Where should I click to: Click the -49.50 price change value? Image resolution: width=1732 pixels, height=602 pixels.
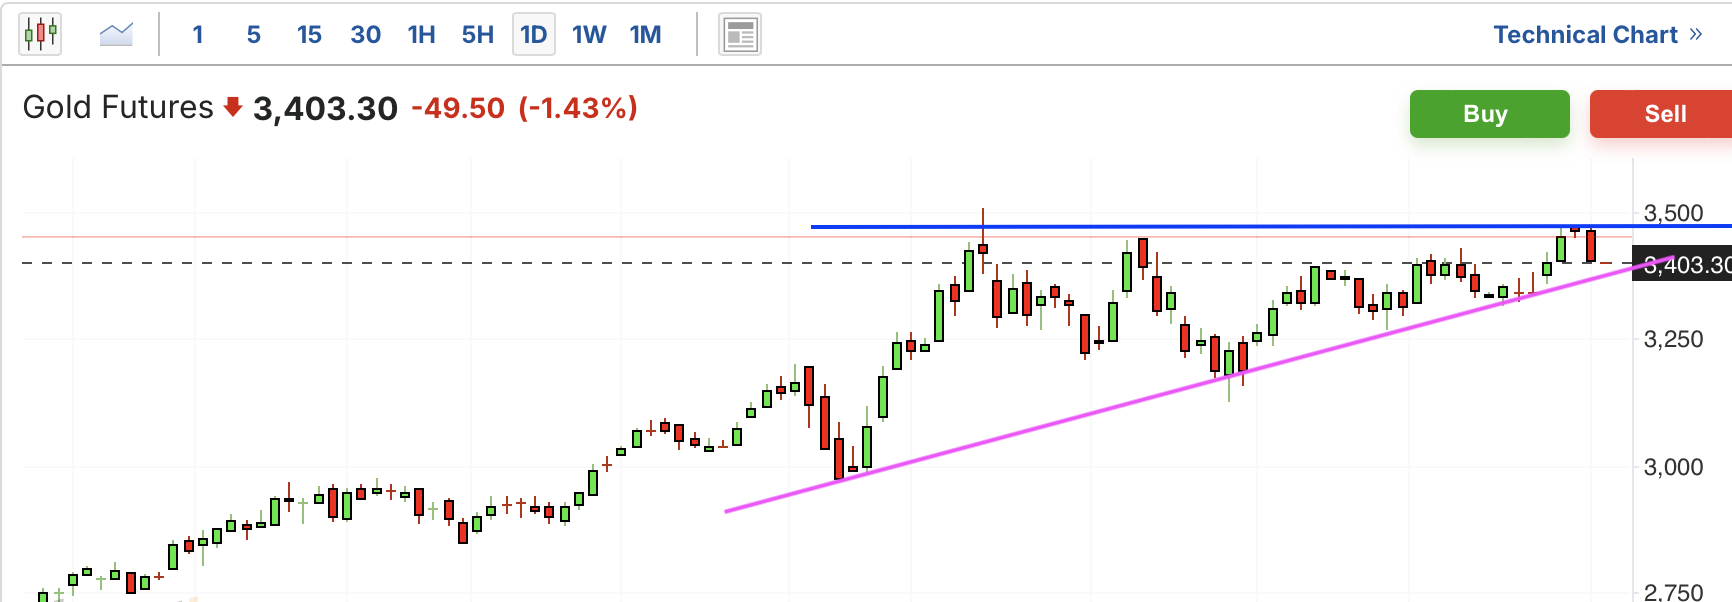click(x=458, y=108)
